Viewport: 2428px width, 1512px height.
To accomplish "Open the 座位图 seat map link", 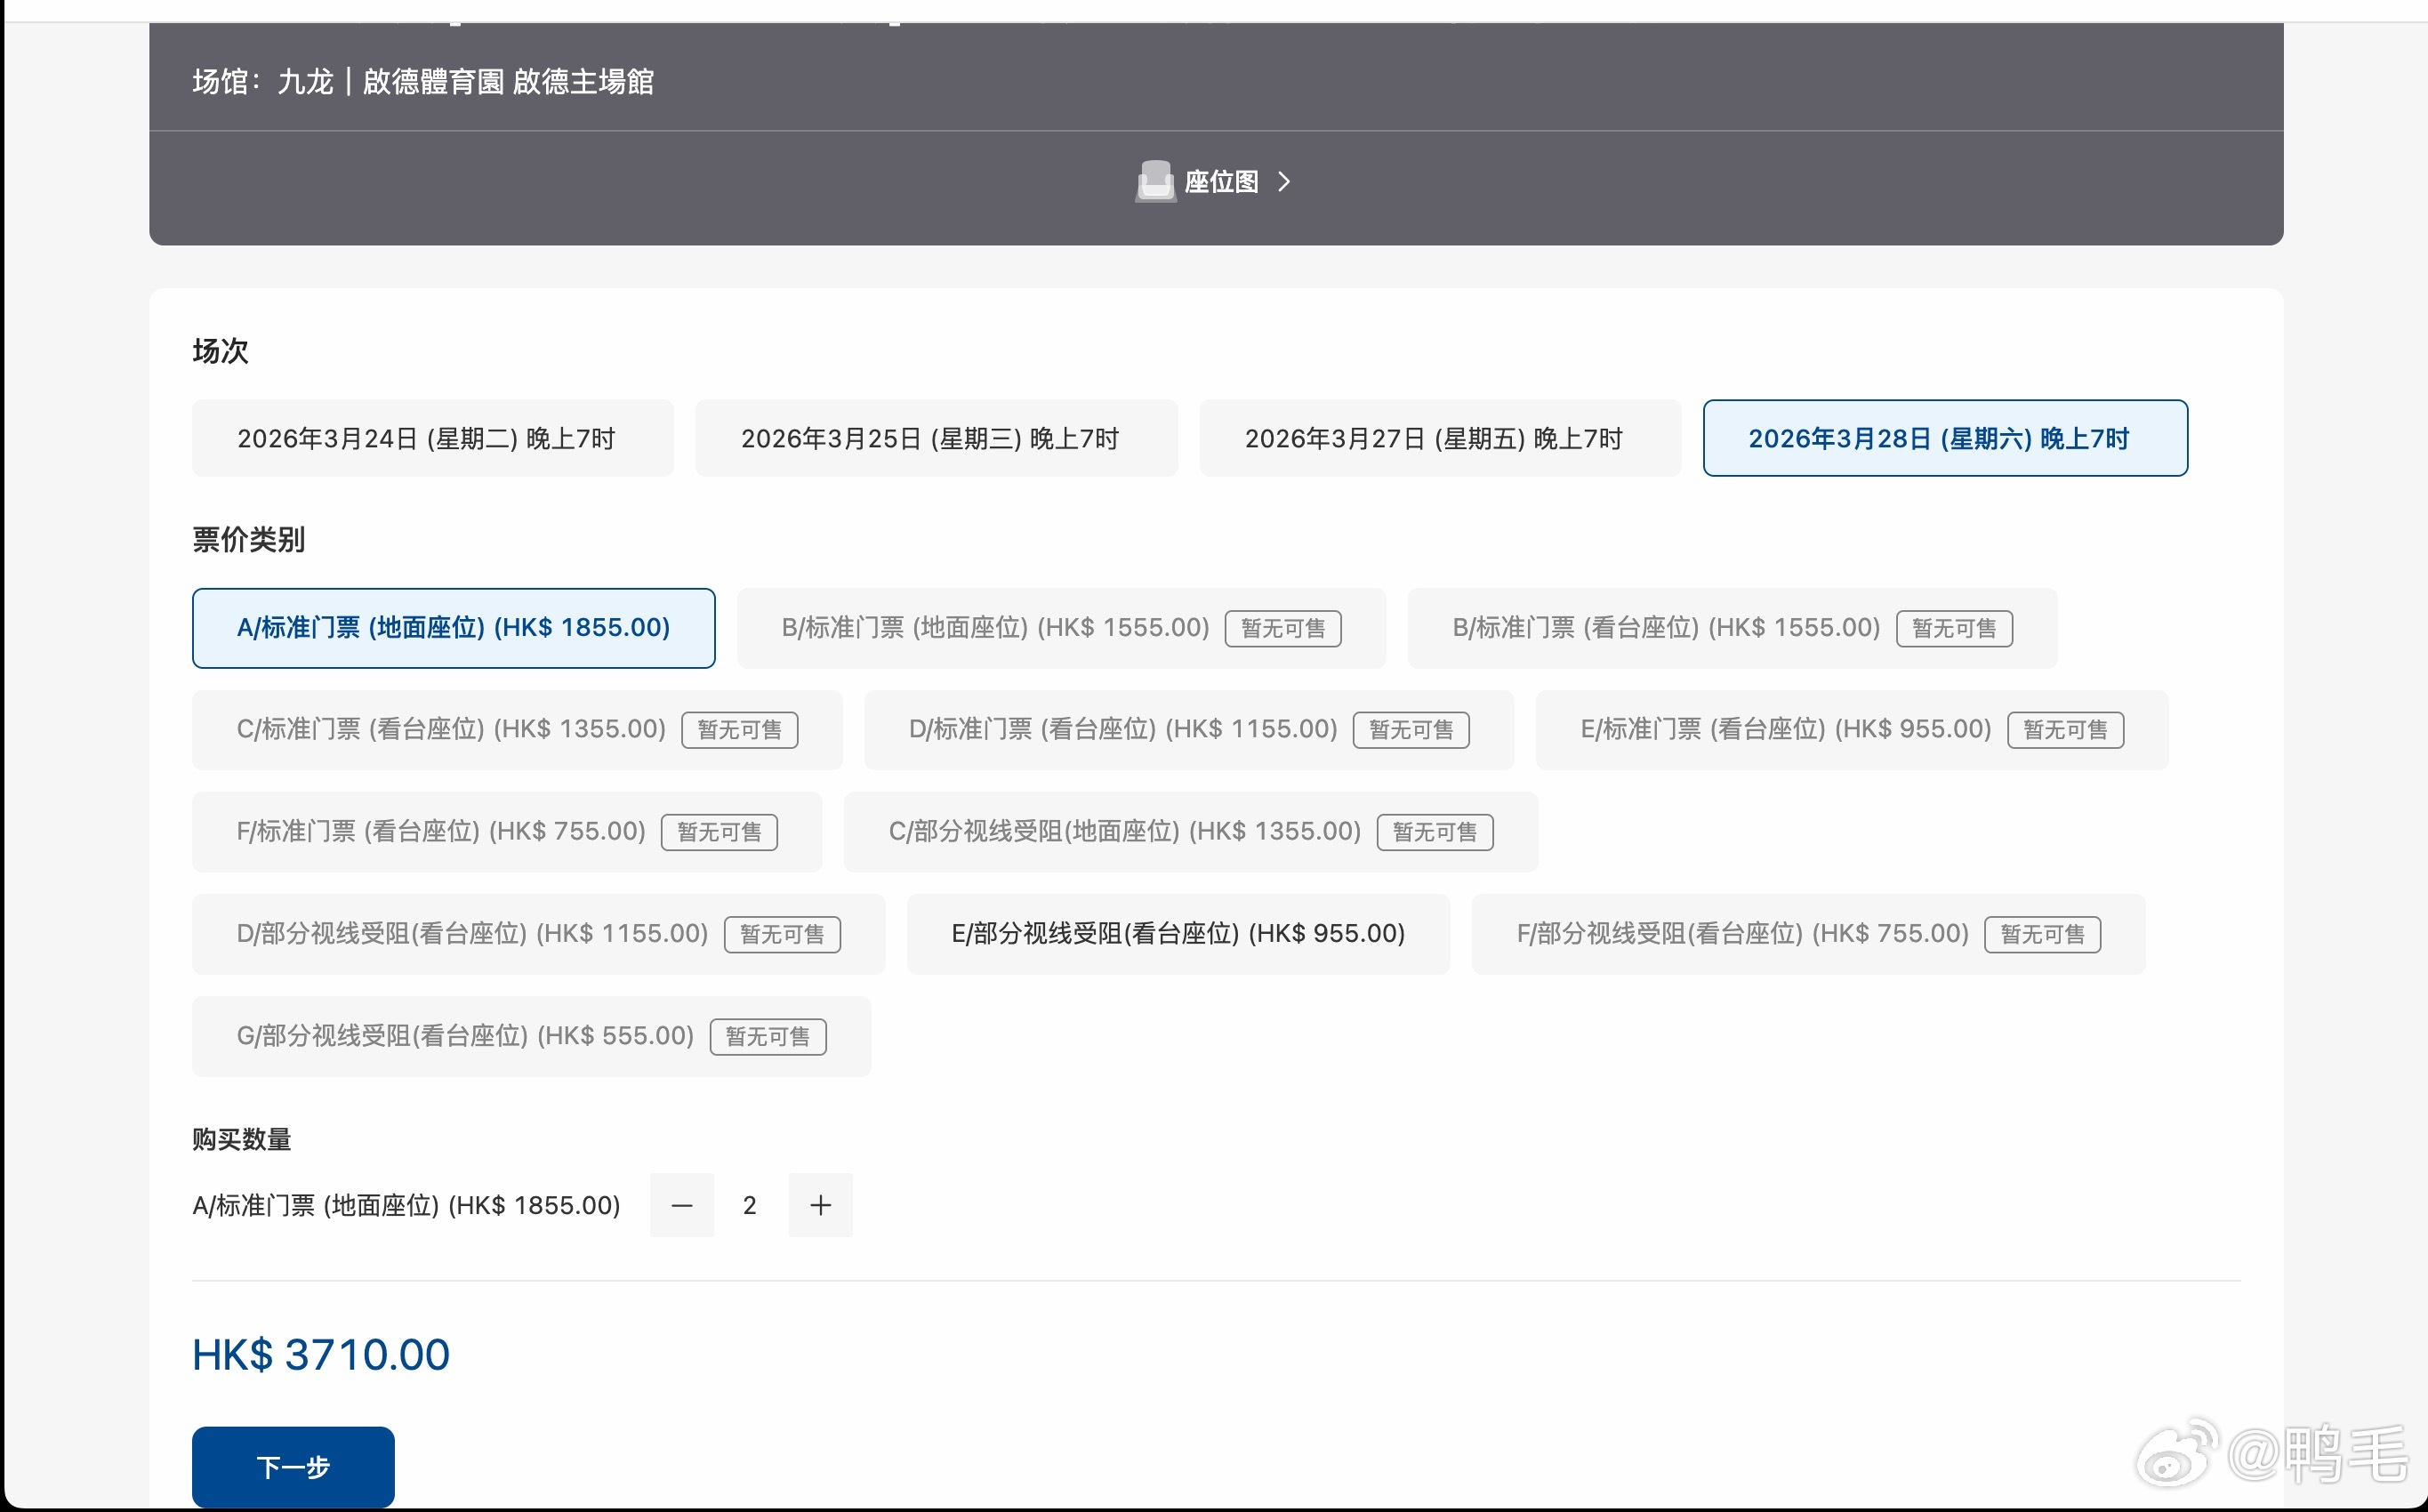I will point(1221,182).
